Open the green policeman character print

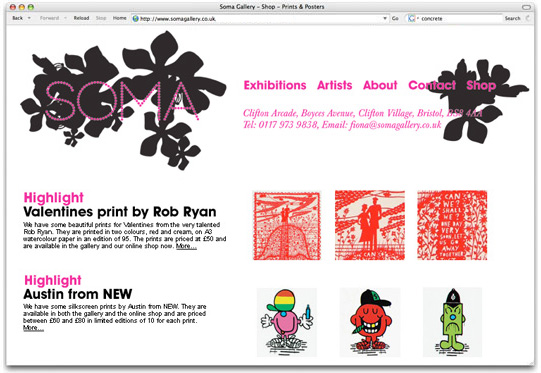click(x=452, y=322)
